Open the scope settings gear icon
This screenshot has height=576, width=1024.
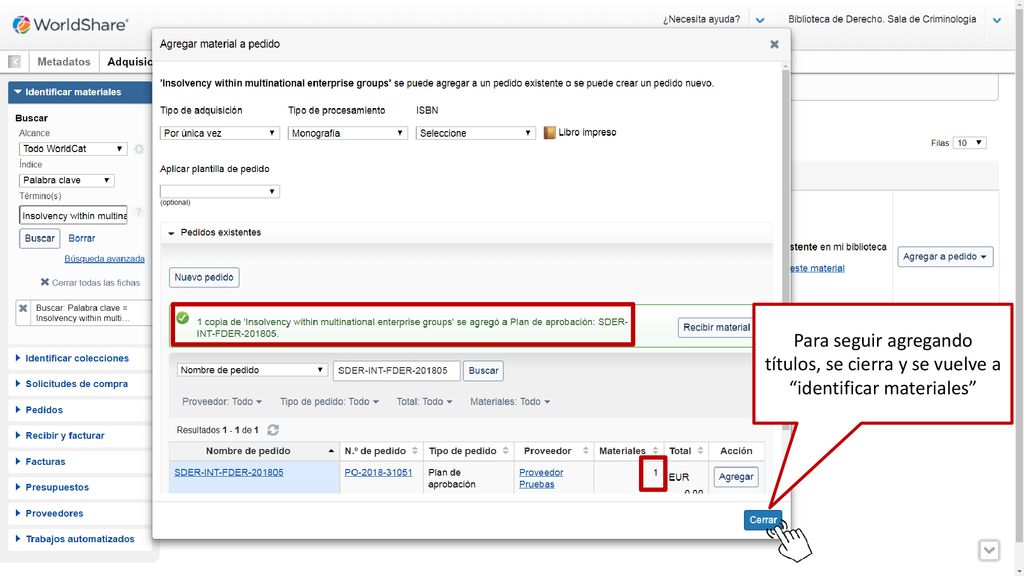coord(138,149)
